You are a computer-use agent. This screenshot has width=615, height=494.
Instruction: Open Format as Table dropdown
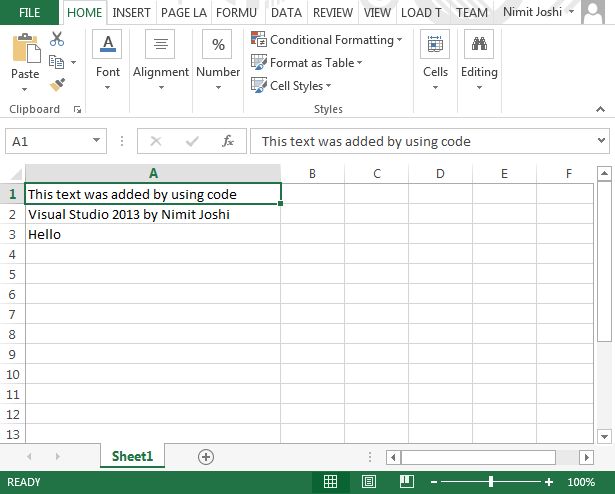tap(359, 62)
